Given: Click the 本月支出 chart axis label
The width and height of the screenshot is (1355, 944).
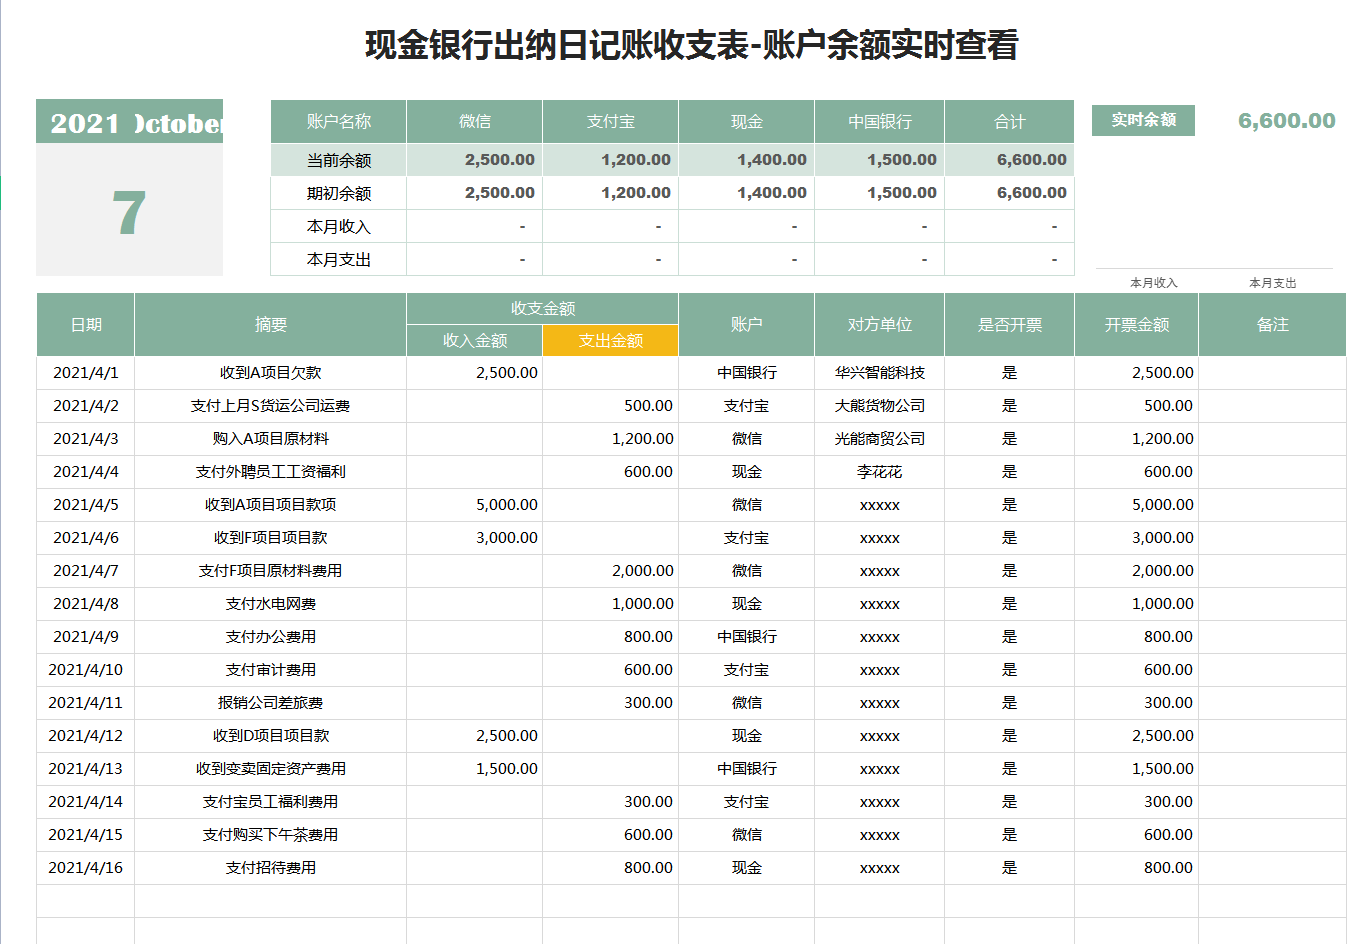Looking at the screenshot, I should 1272,283.
